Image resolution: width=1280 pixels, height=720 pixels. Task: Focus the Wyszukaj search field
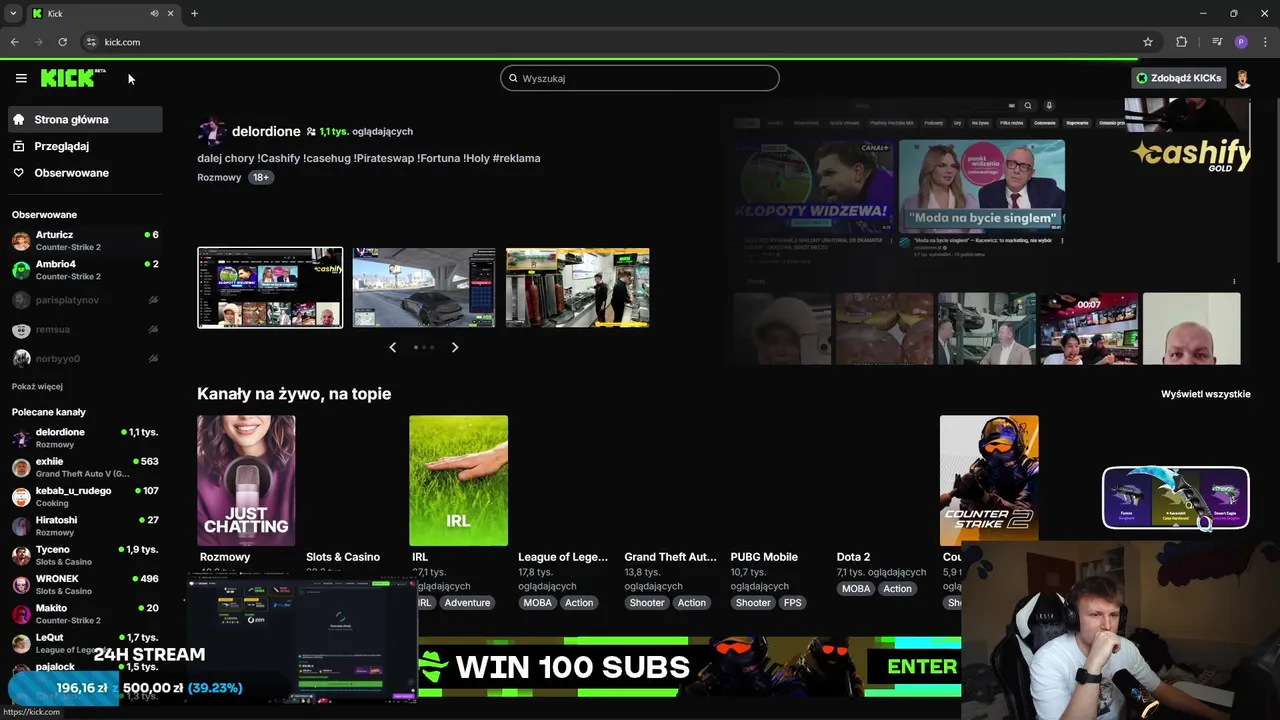[640, 78]
